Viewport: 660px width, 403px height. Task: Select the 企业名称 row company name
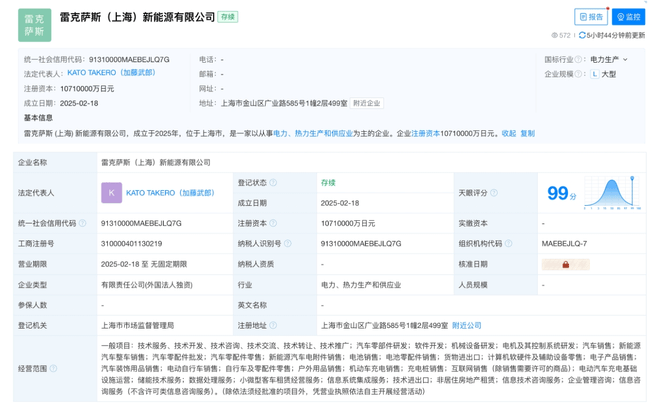[x=156, y=162]
